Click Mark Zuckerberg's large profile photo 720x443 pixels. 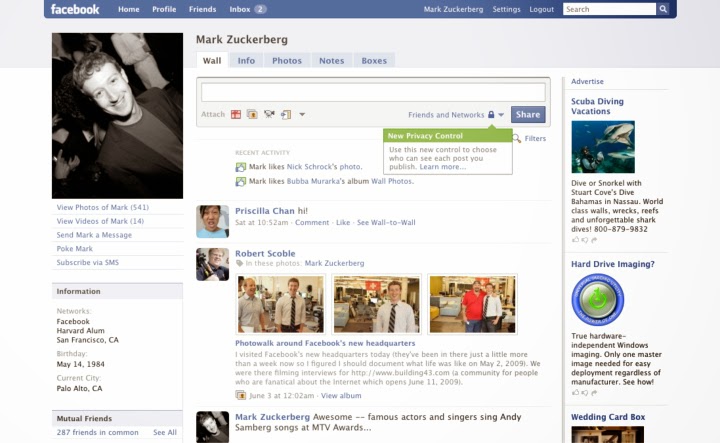pyautogui.click(x=118, y=116)
